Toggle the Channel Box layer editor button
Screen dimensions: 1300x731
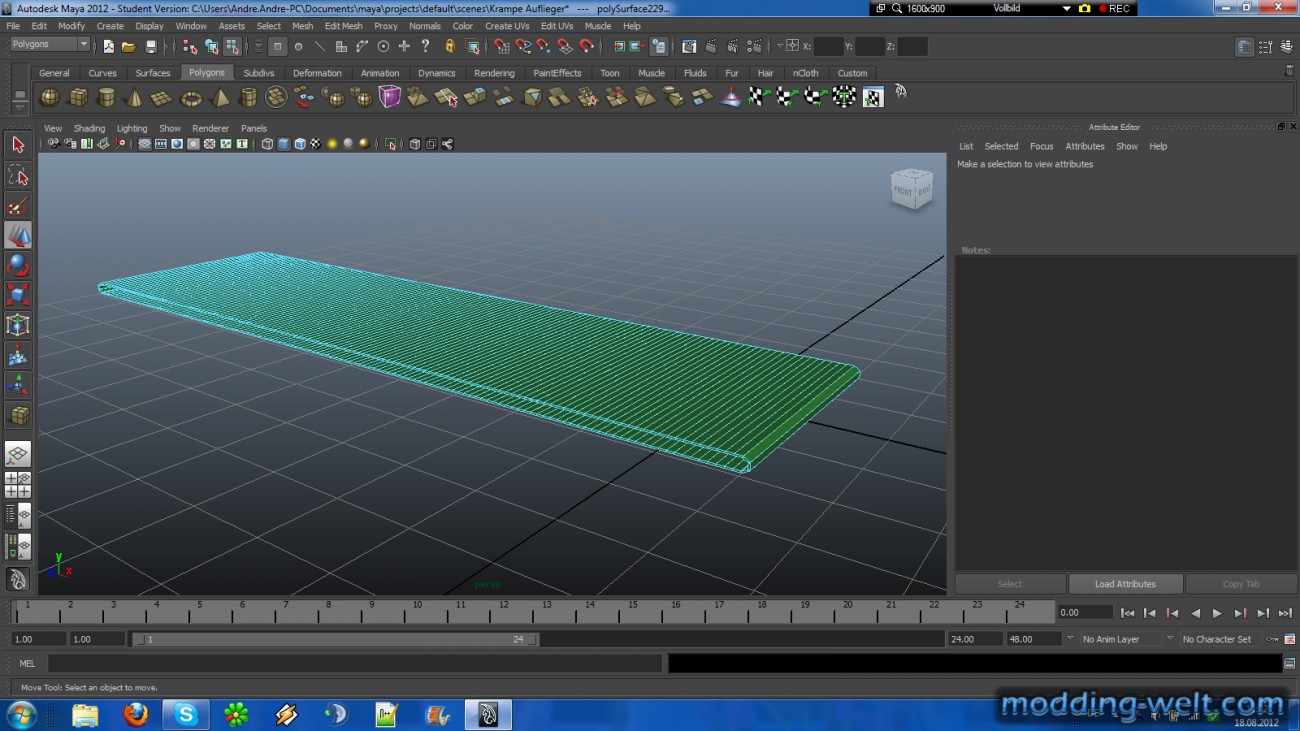[1286, 47]
